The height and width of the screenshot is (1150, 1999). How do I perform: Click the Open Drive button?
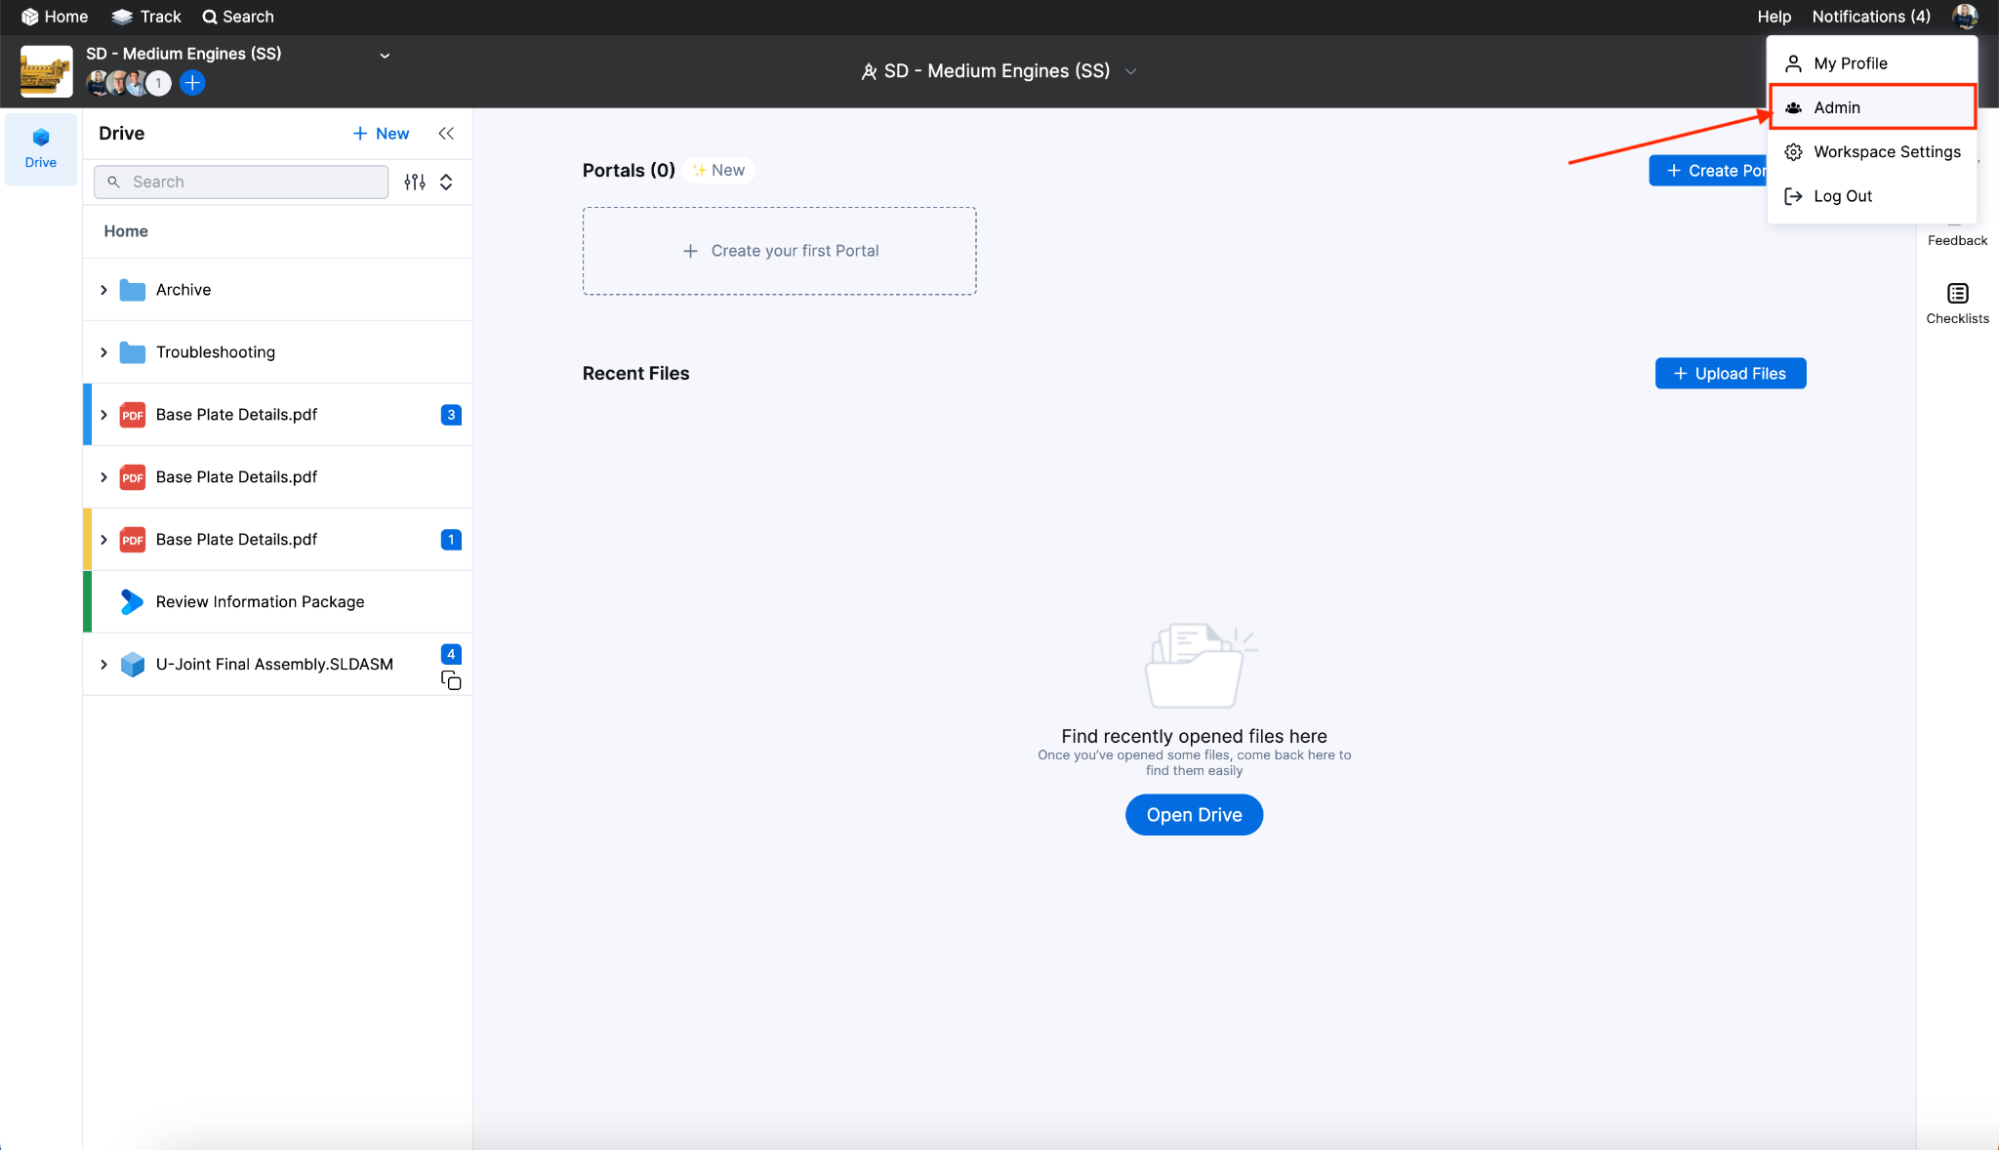(1193, 814)
